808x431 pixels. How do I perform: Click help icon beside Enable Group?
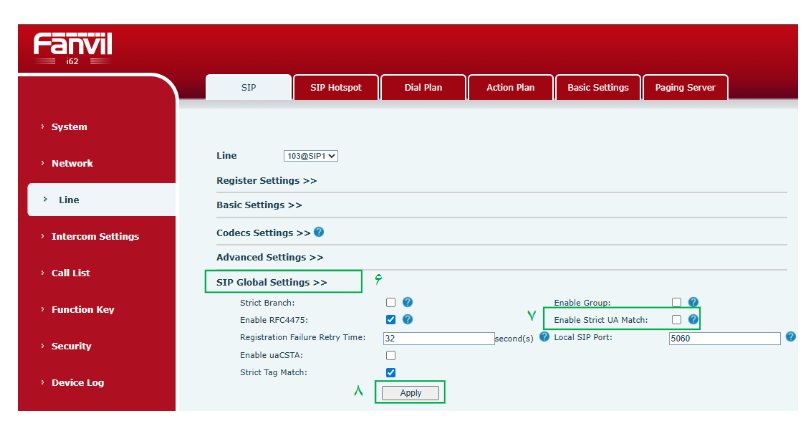coord(693,302)
